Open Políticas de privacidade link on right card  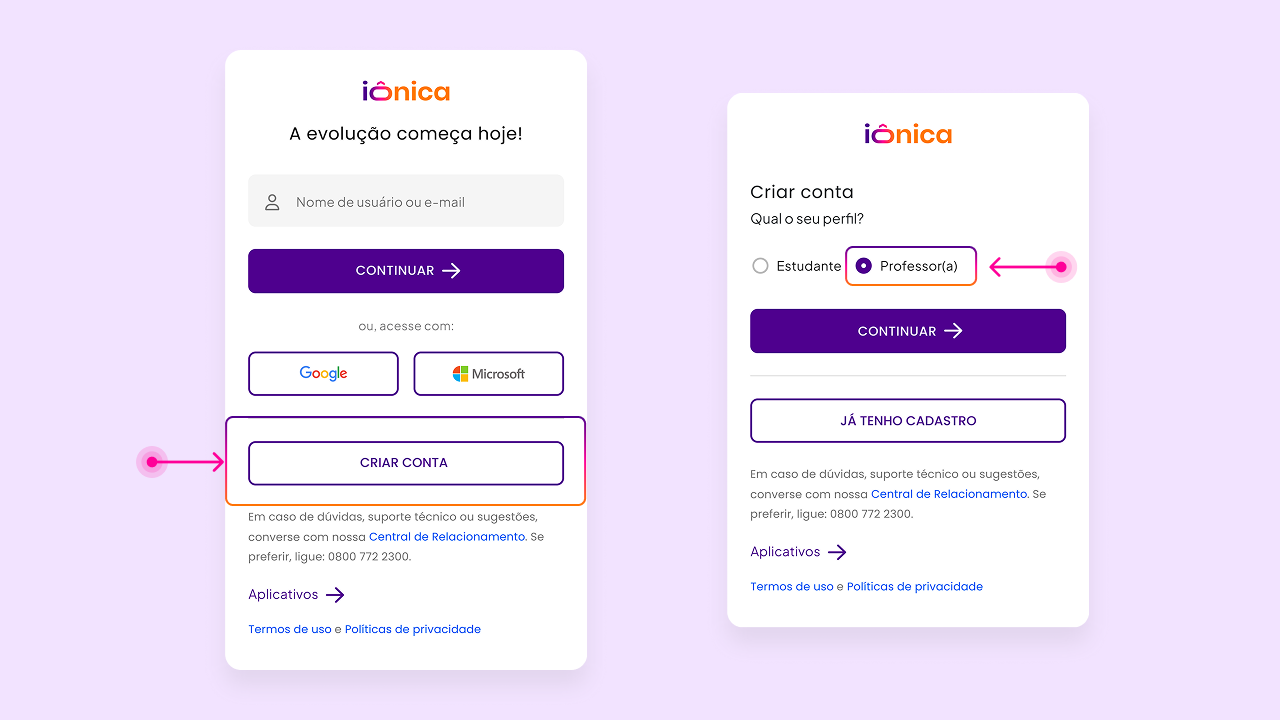tap(915, 587)
